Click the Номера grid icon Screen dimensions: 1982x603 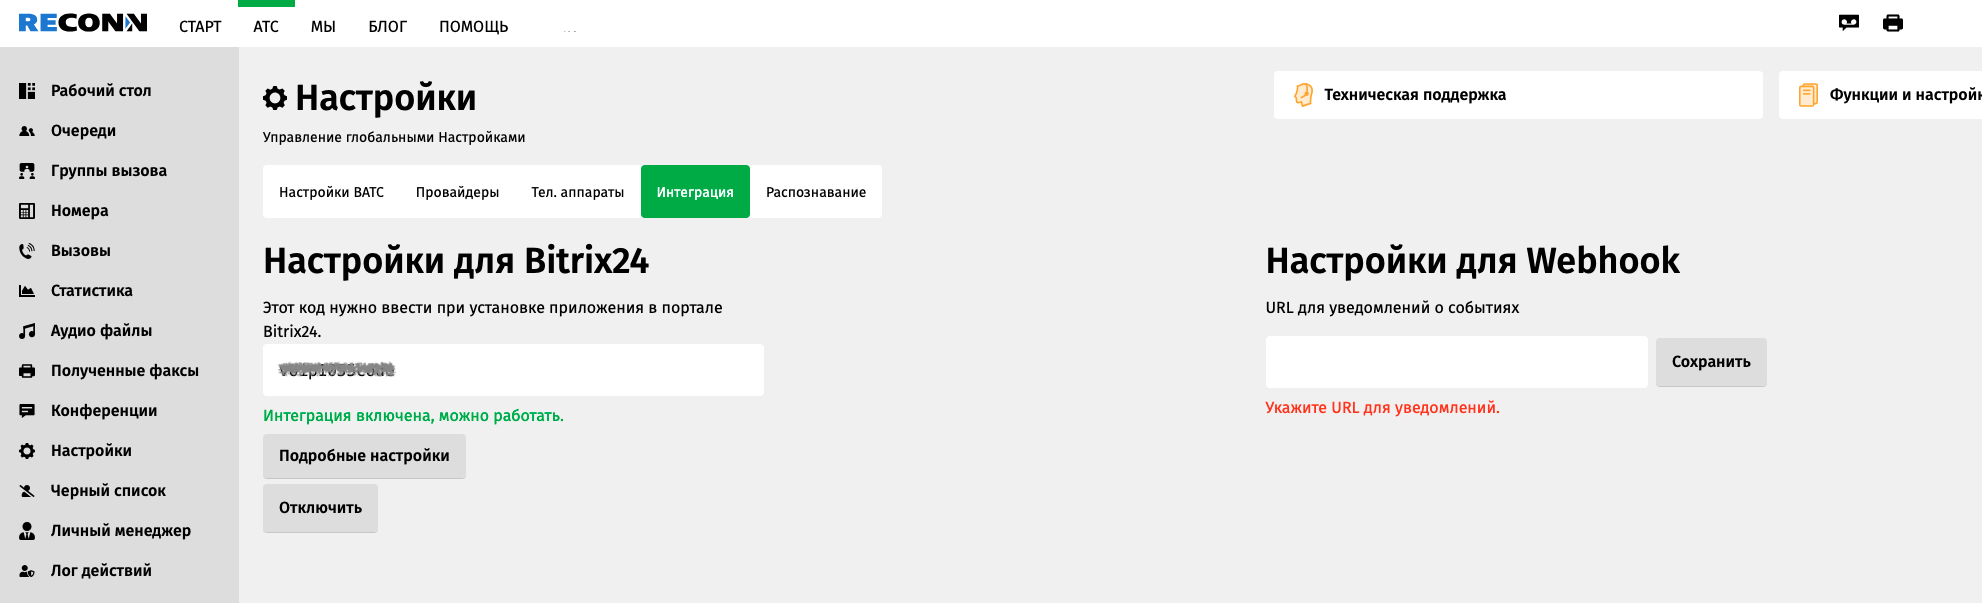(27, 211)
